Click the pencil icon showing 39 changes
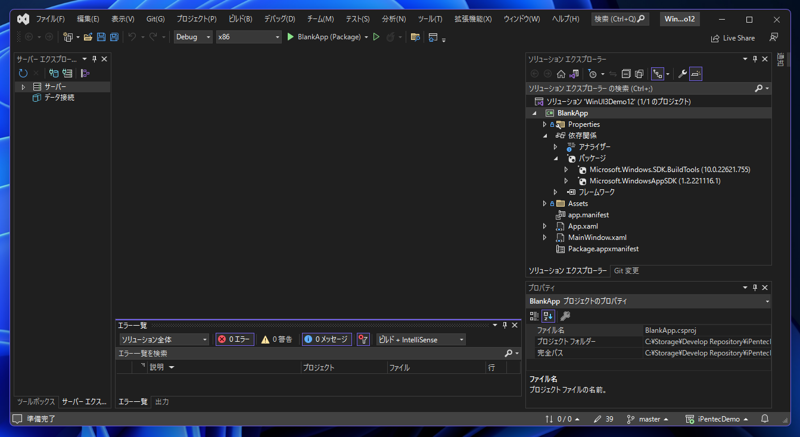 point(603,419)
